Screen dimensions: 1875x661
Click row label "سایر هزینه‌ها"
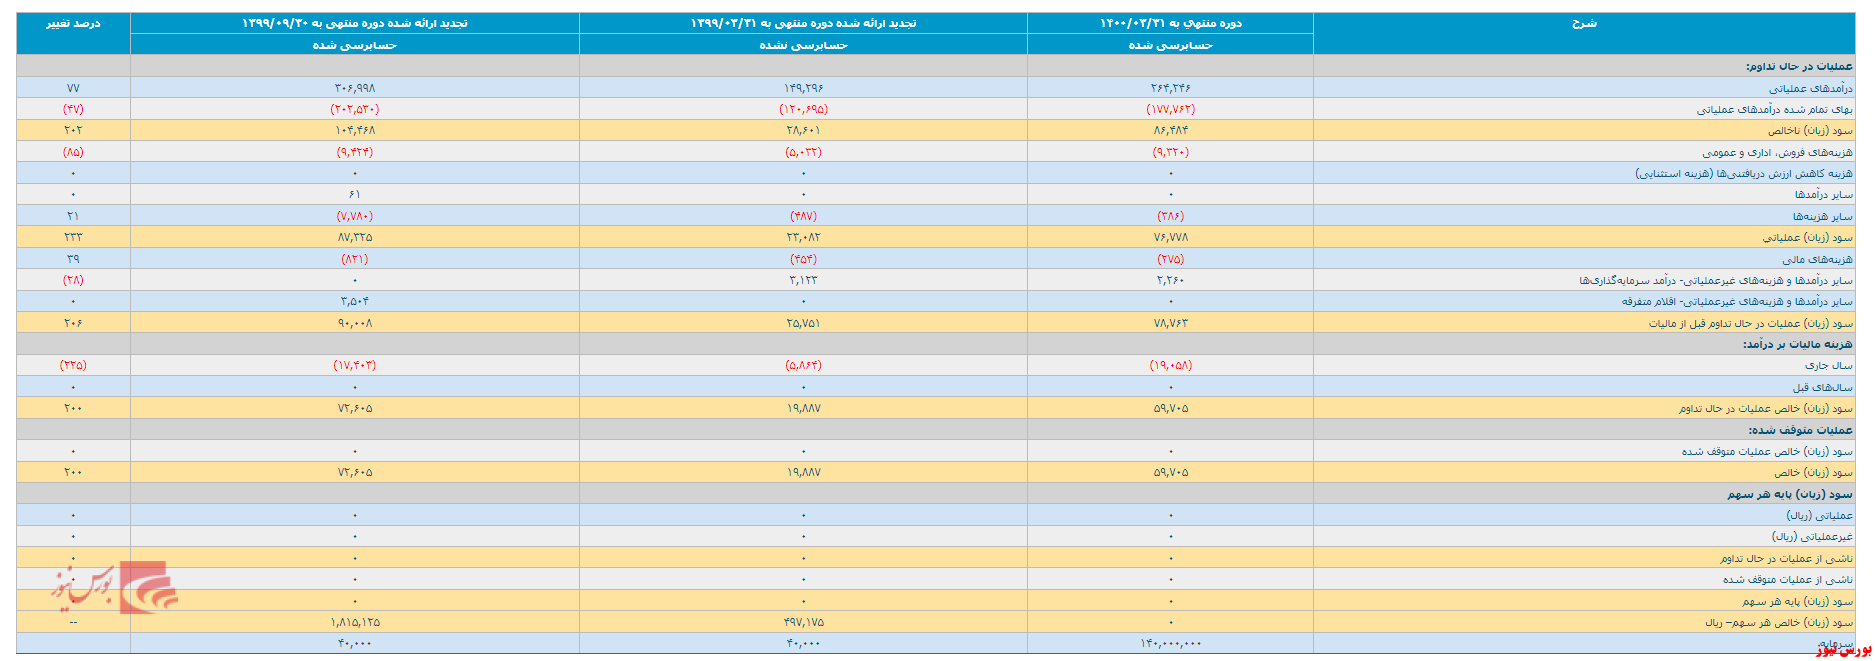1823,216
